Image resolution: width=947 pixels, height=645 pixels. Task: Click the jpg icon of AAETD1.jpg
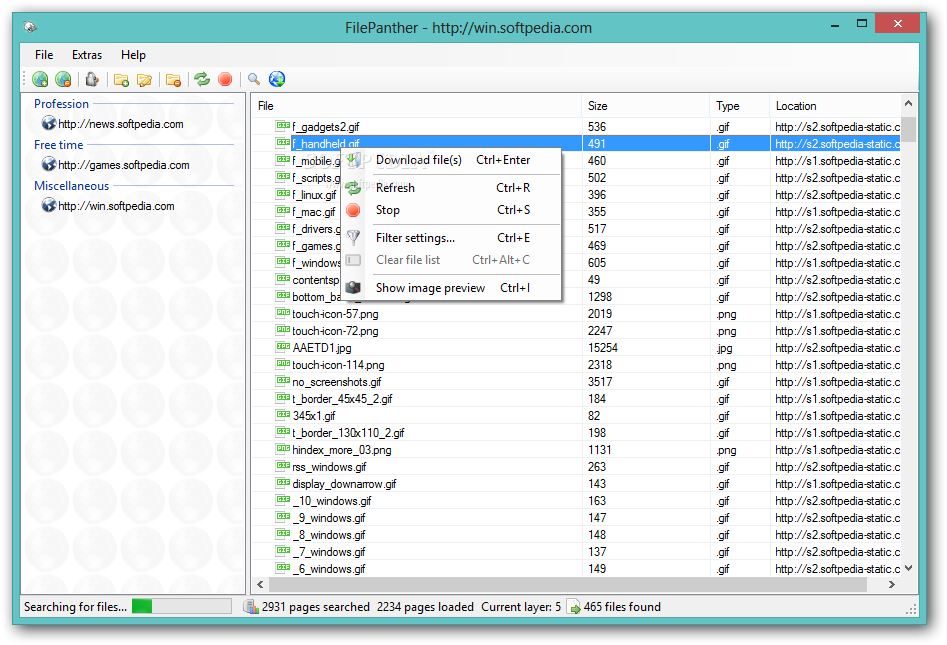(283, 347)
